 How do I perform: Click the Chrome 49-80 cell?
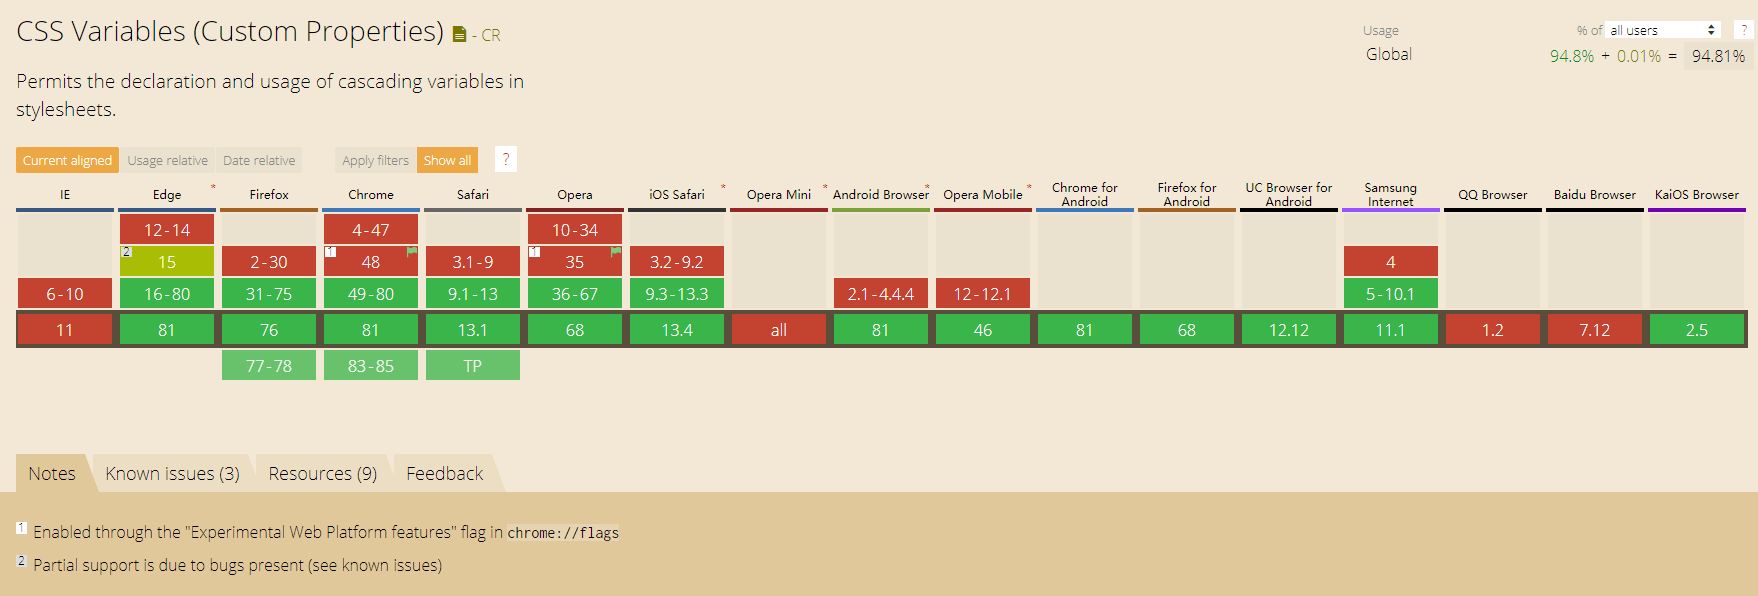point(371,294)
